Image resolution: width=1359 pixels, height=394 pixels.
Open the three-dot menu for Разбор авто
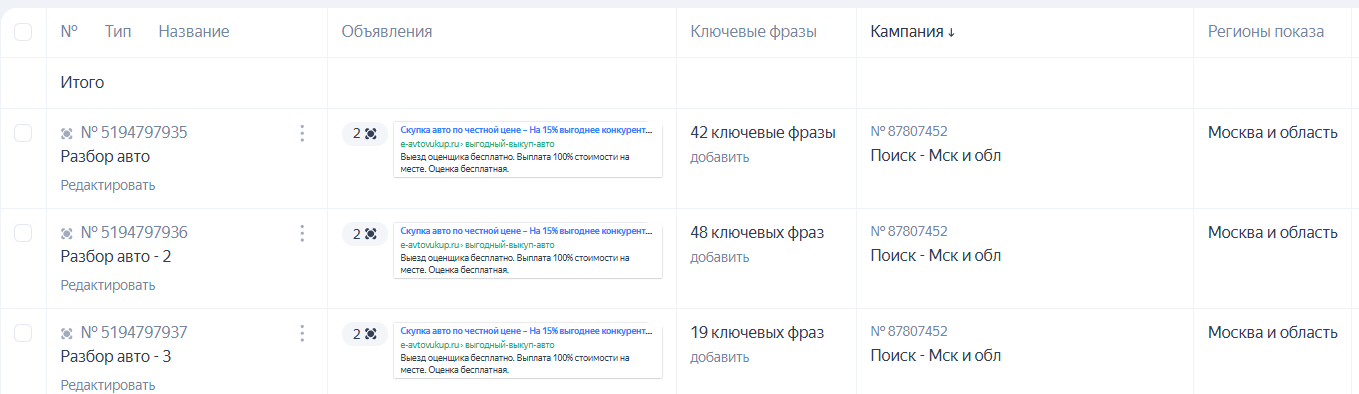coord(302,133)
